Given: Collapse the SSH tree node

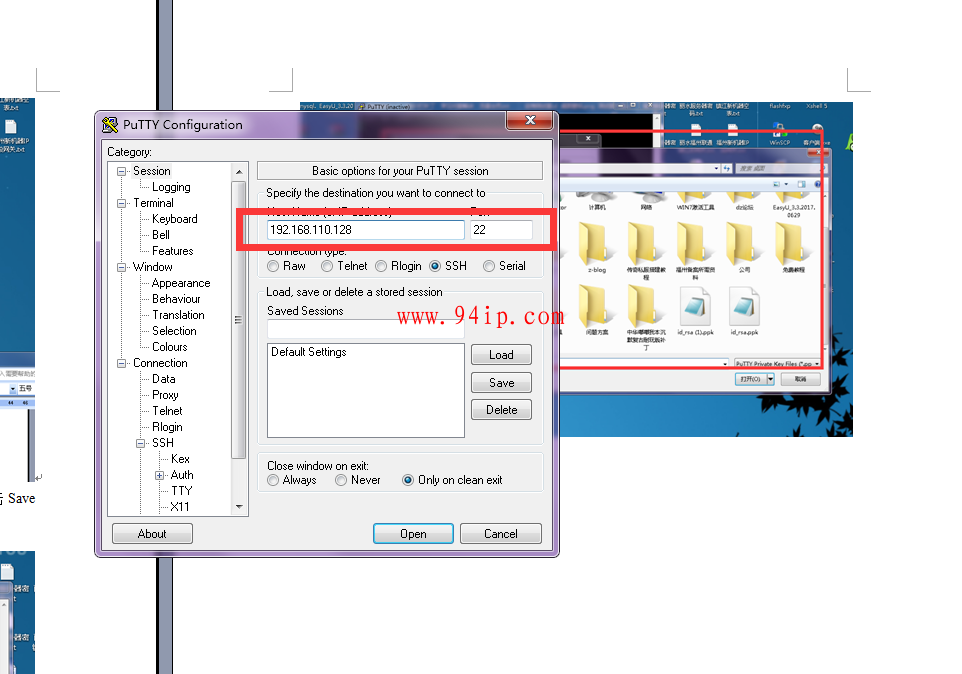Looking at the screenshot, I should coord(140,443).
